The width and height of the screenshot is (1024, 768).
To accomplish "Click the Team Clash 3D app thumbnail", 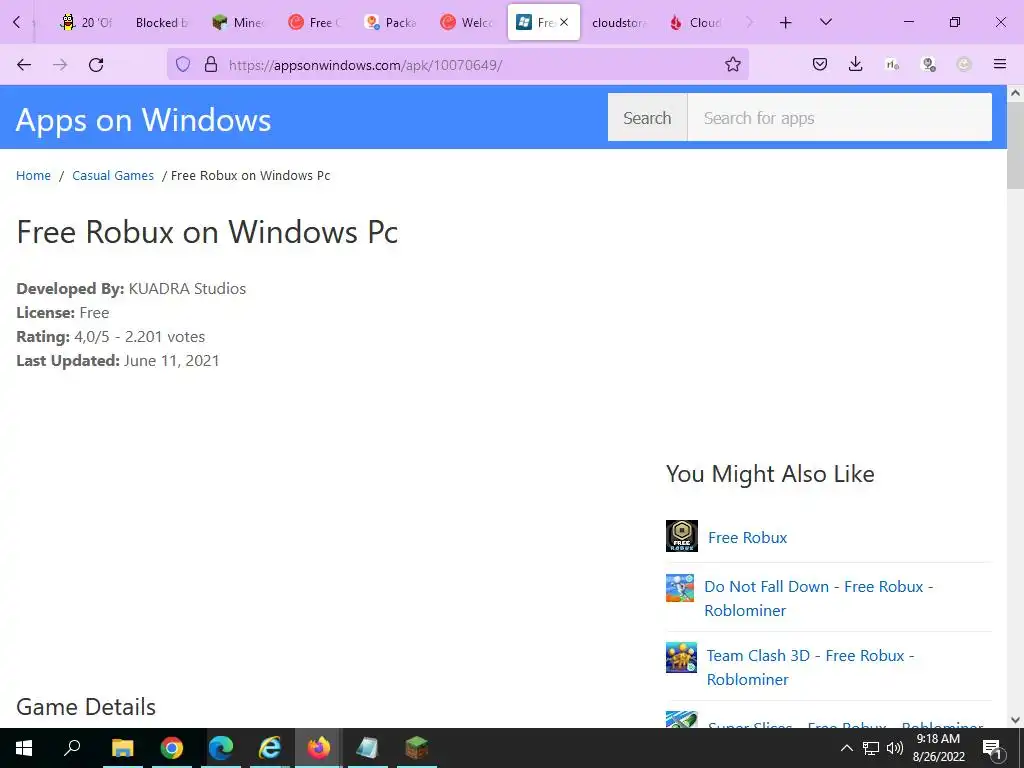I will (x=681, y=657).
